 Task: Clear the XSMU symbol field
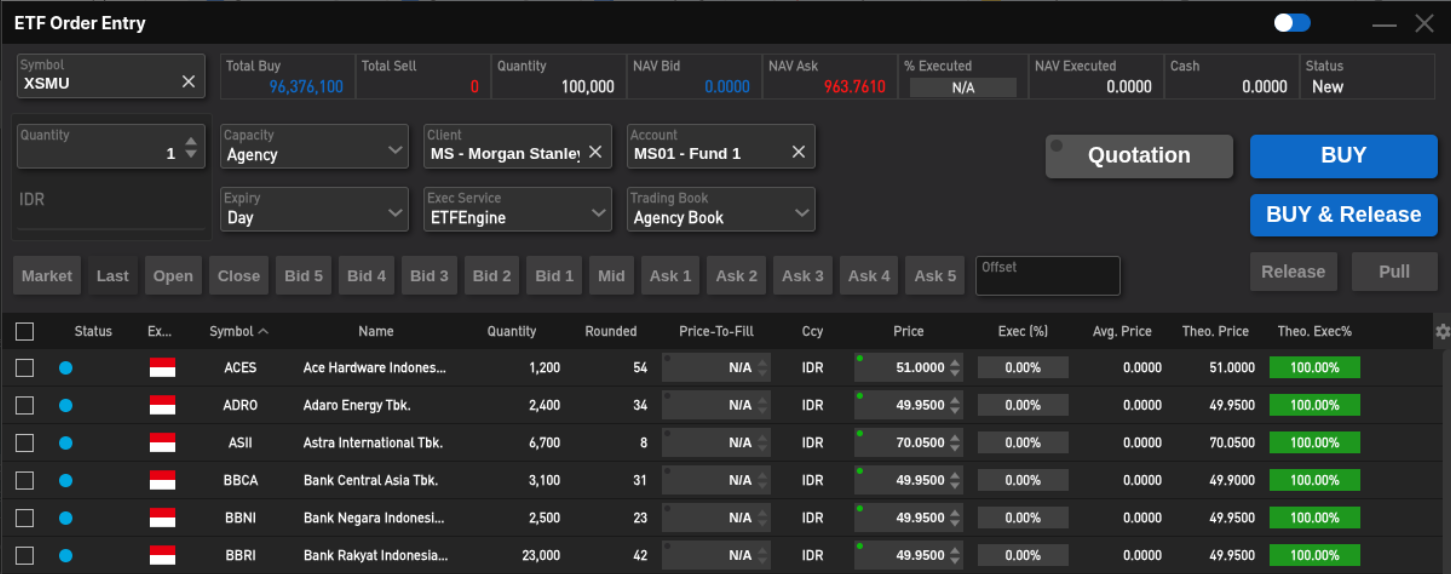tap(188, 82)
